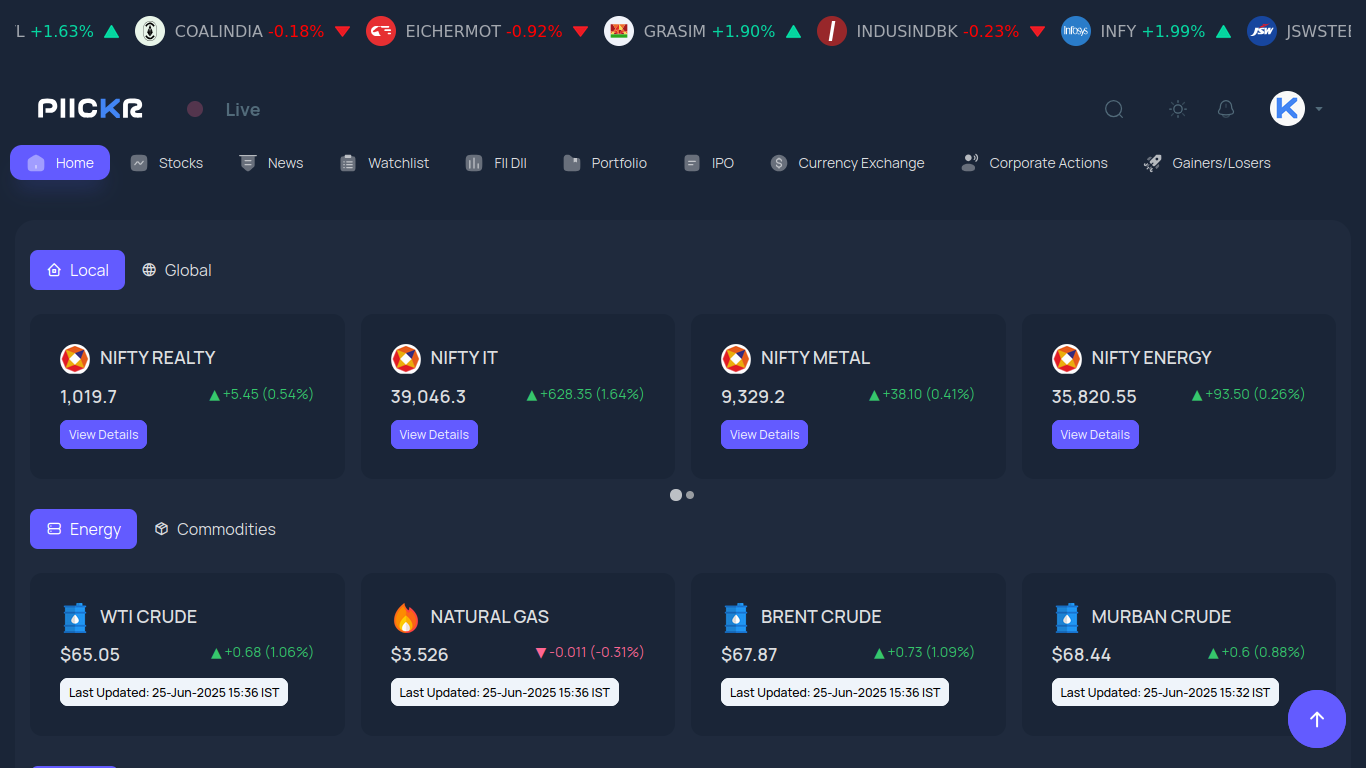Select the Local markets toggle

(x=77, y=270)
